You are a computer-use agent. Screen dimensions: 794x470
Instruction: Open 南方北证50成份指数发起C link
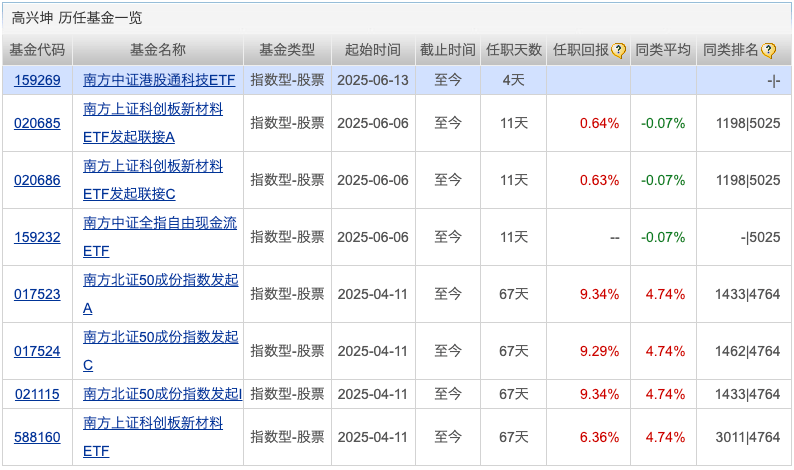pyautogui.click(x=161, y=351)
